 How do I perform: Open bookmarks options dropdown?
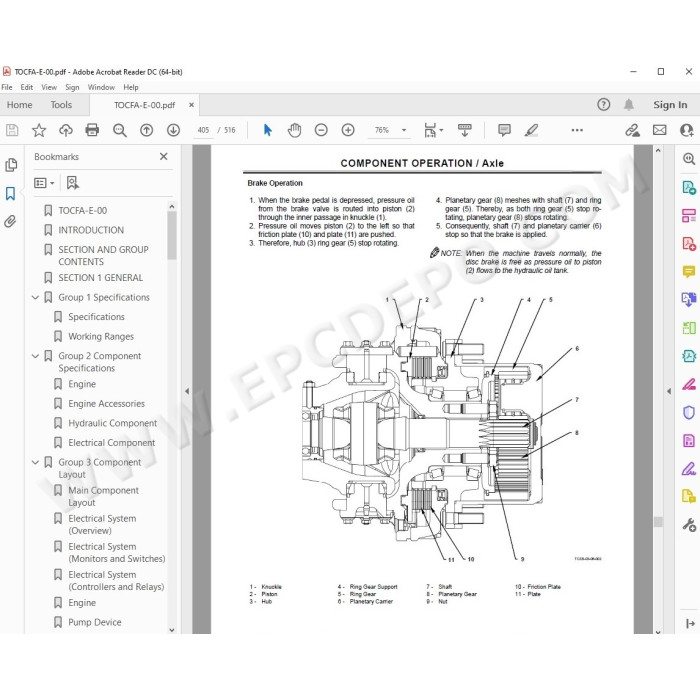coord(44,183)
